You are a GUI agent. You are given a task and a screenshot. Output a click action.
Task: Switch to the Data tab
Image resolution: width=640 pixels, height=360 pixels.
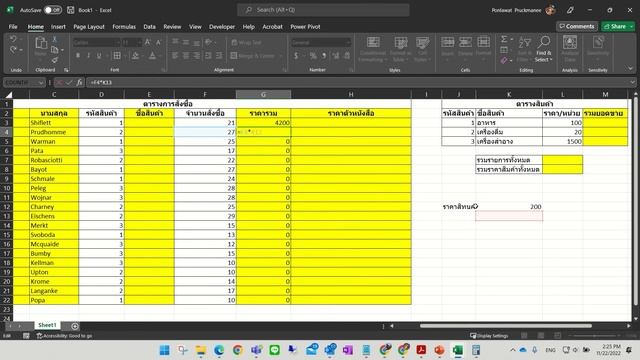[149, 27]
